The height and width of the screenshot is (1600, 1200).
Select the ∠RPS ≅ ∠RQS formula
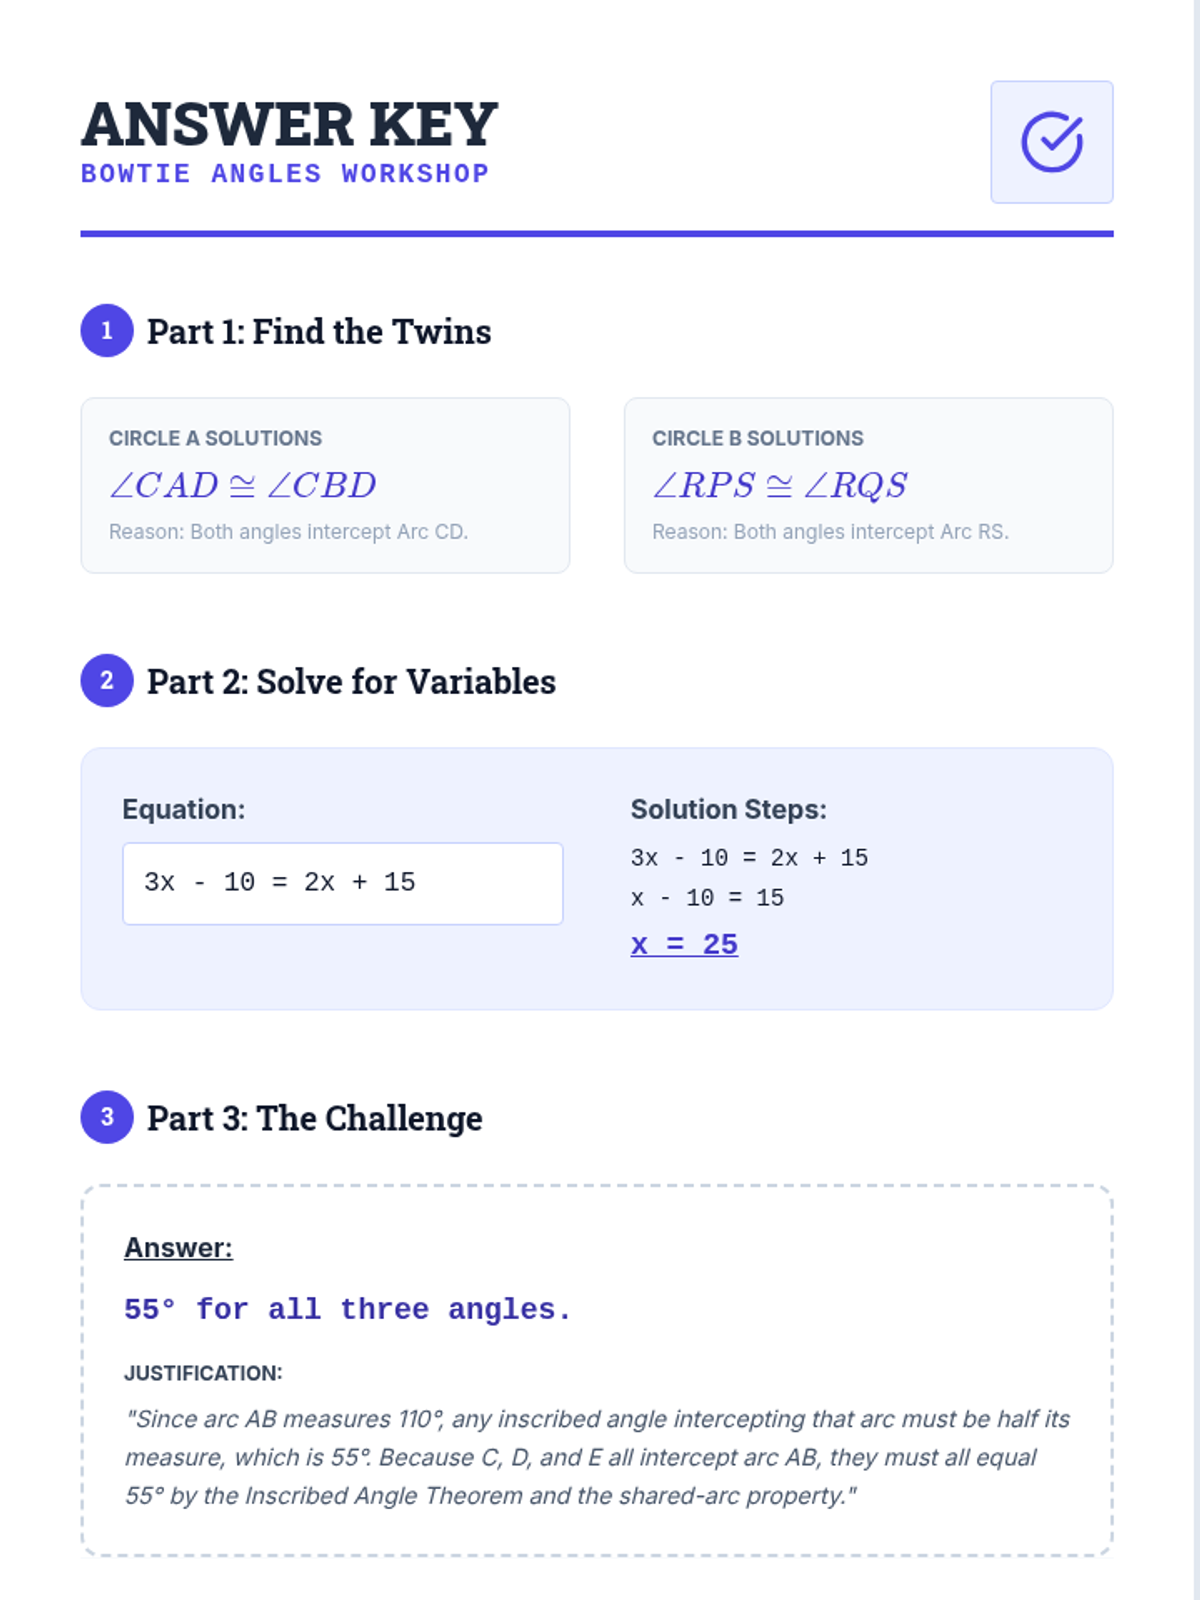coord(780,485)
